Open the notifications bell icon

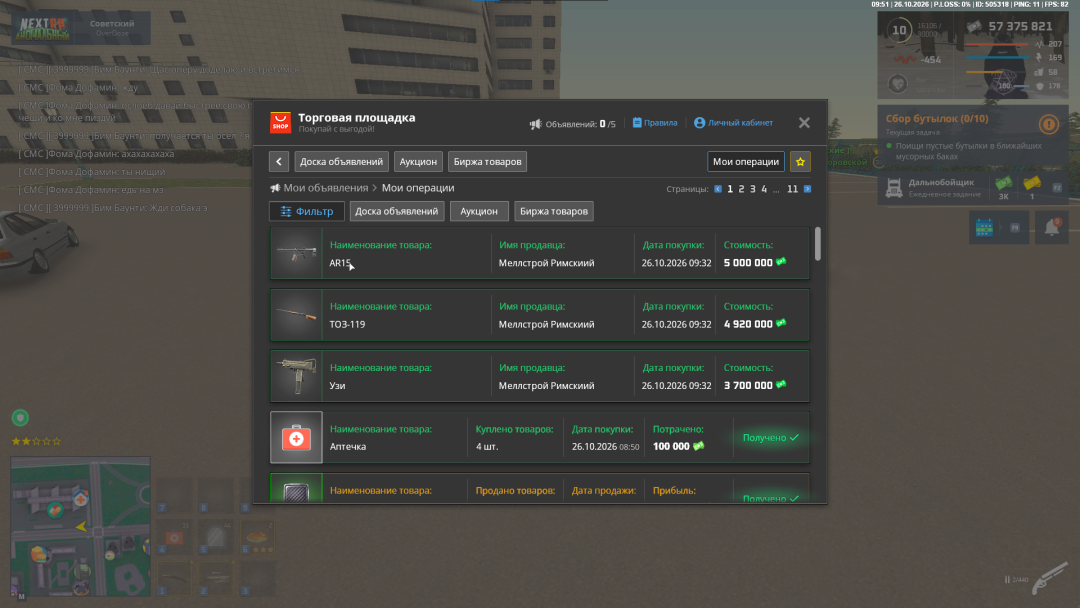[1052, 227]
